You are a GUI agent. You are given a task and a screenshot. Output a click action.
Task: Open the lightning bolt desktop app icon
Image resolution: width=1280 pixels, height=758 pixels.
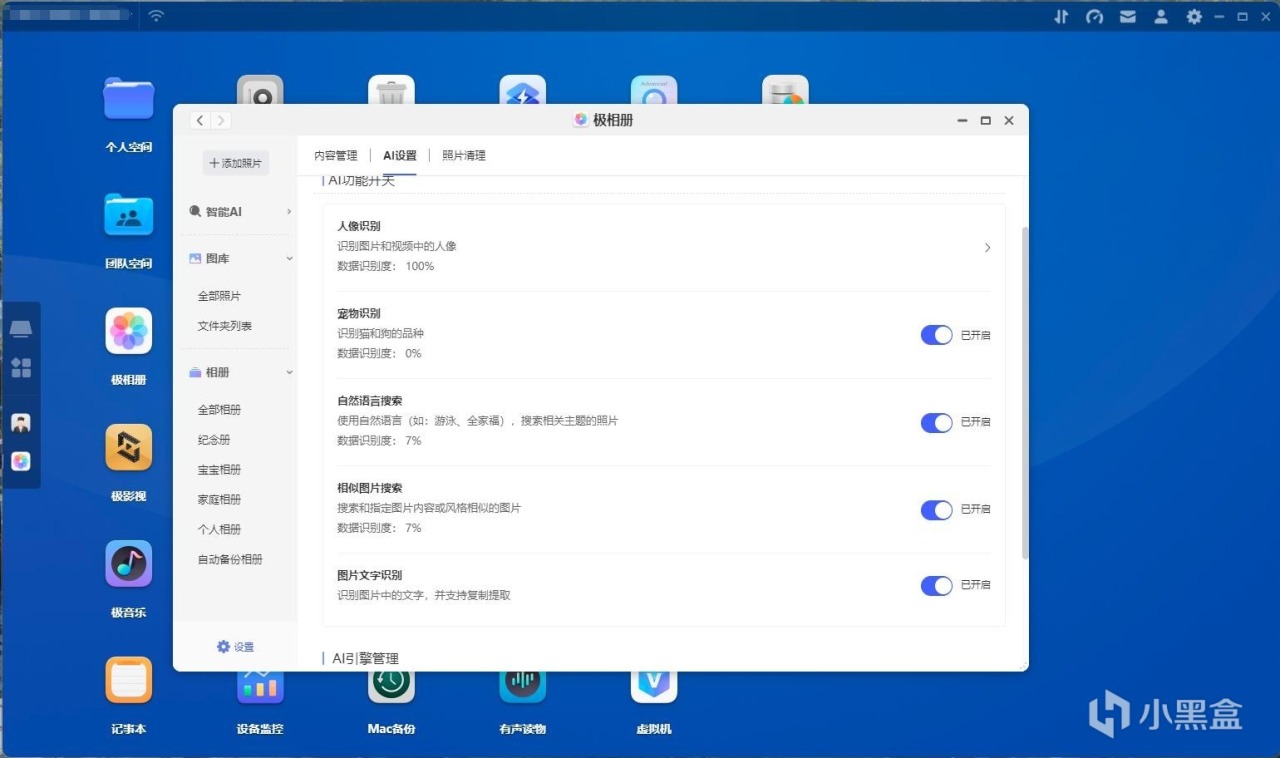coord(522,90)
